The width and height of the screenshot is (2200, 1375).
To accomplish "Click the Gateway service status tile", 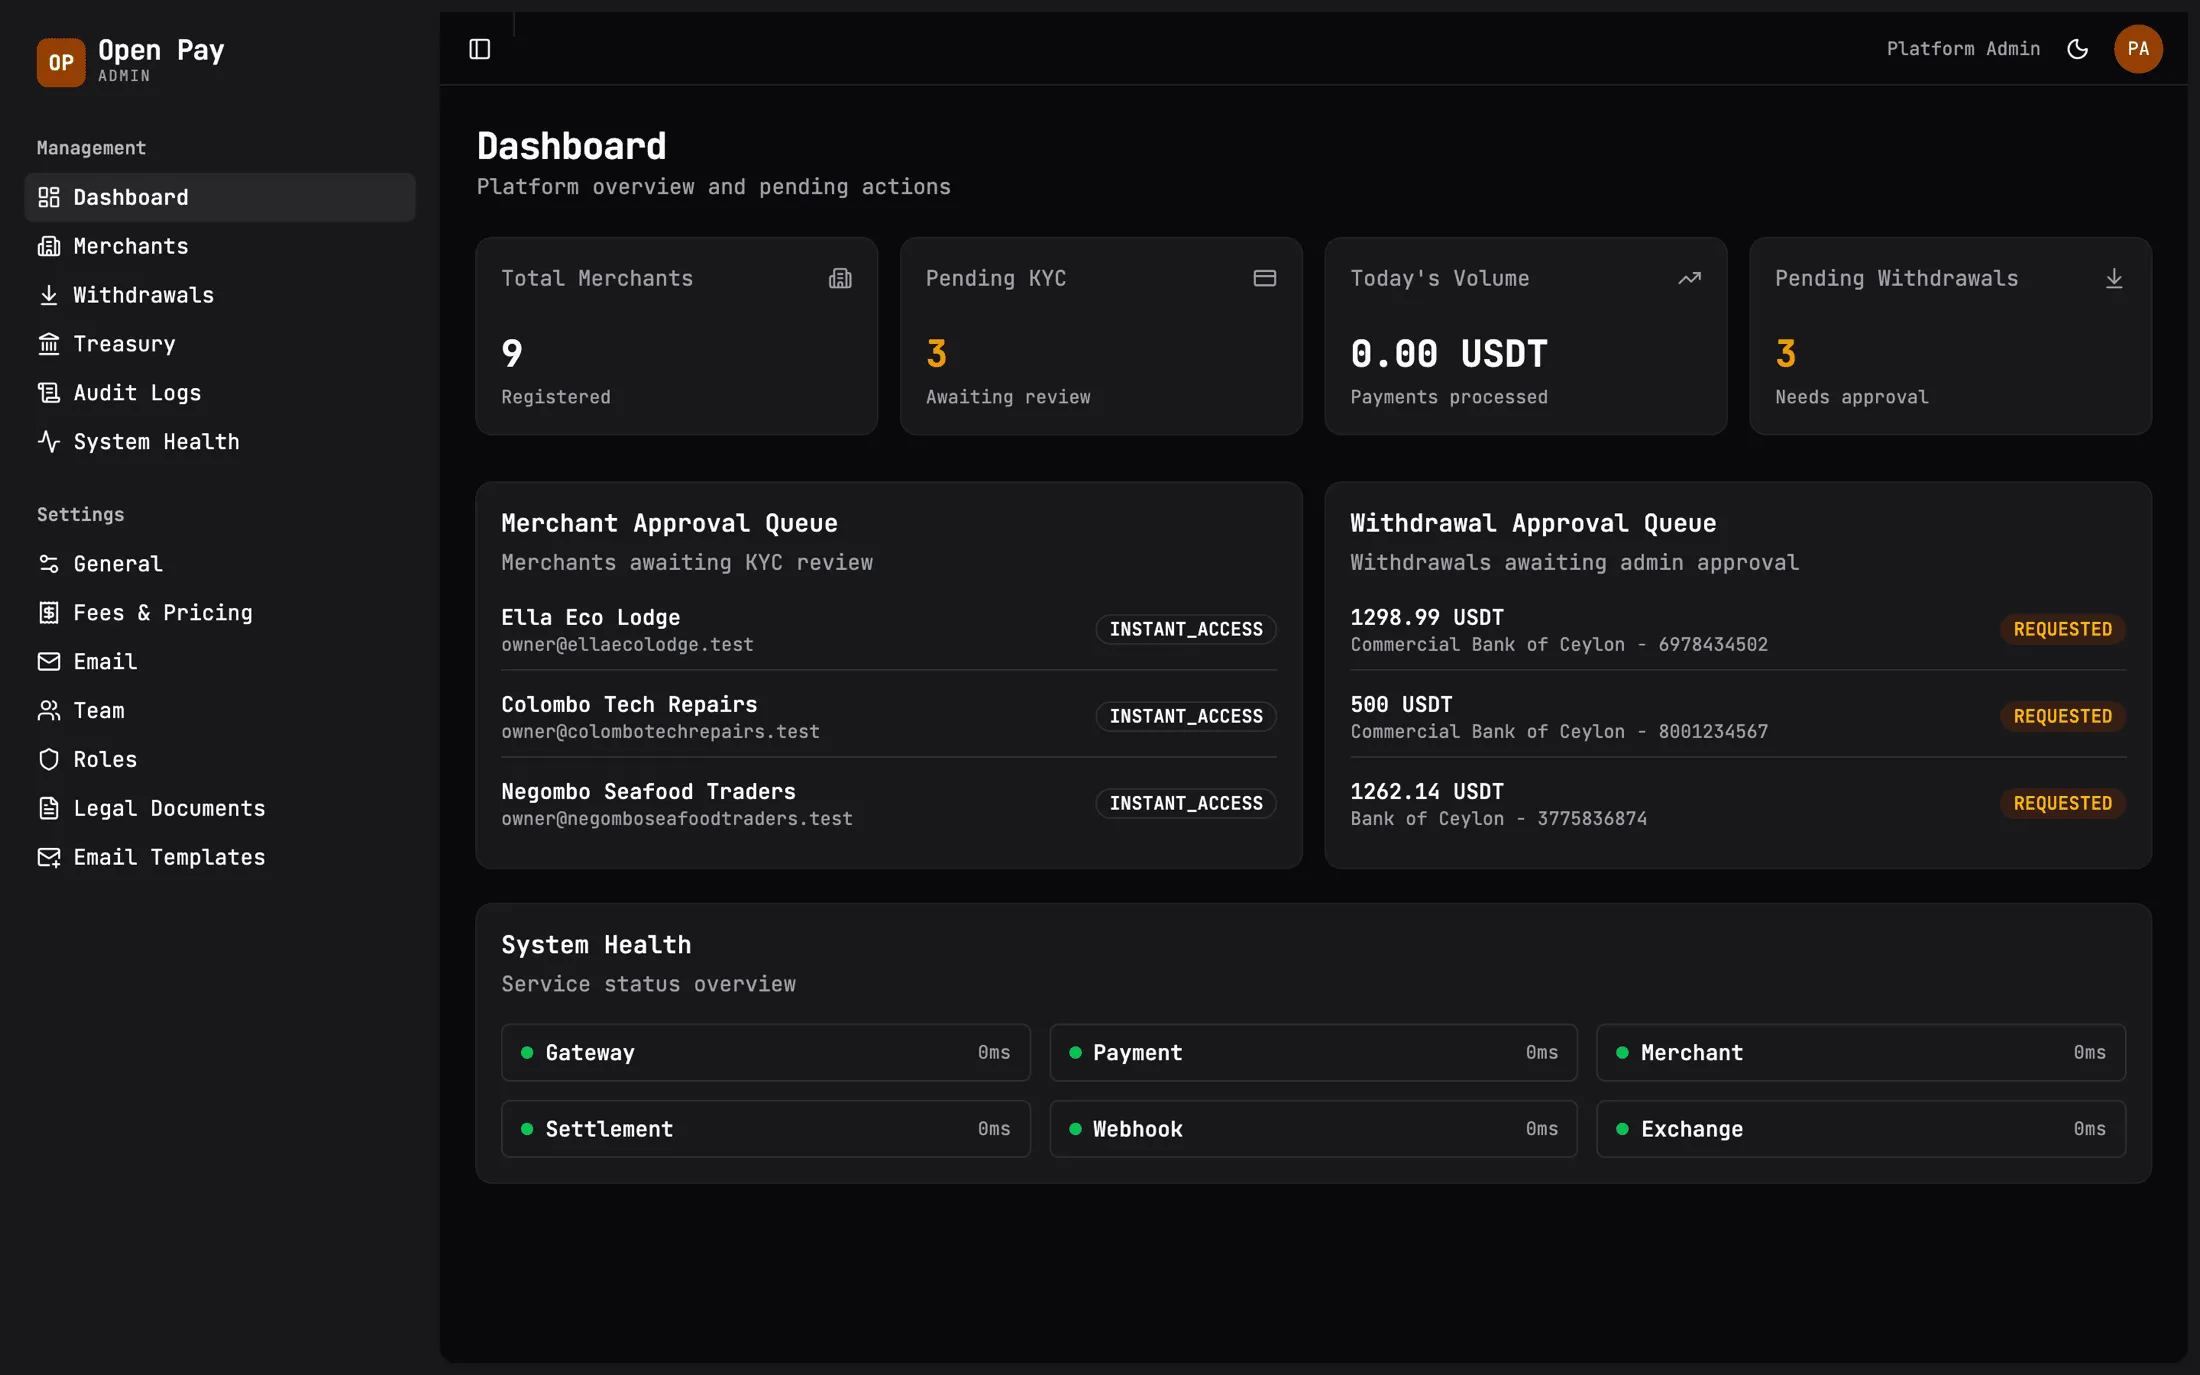I will point(766,1053).
